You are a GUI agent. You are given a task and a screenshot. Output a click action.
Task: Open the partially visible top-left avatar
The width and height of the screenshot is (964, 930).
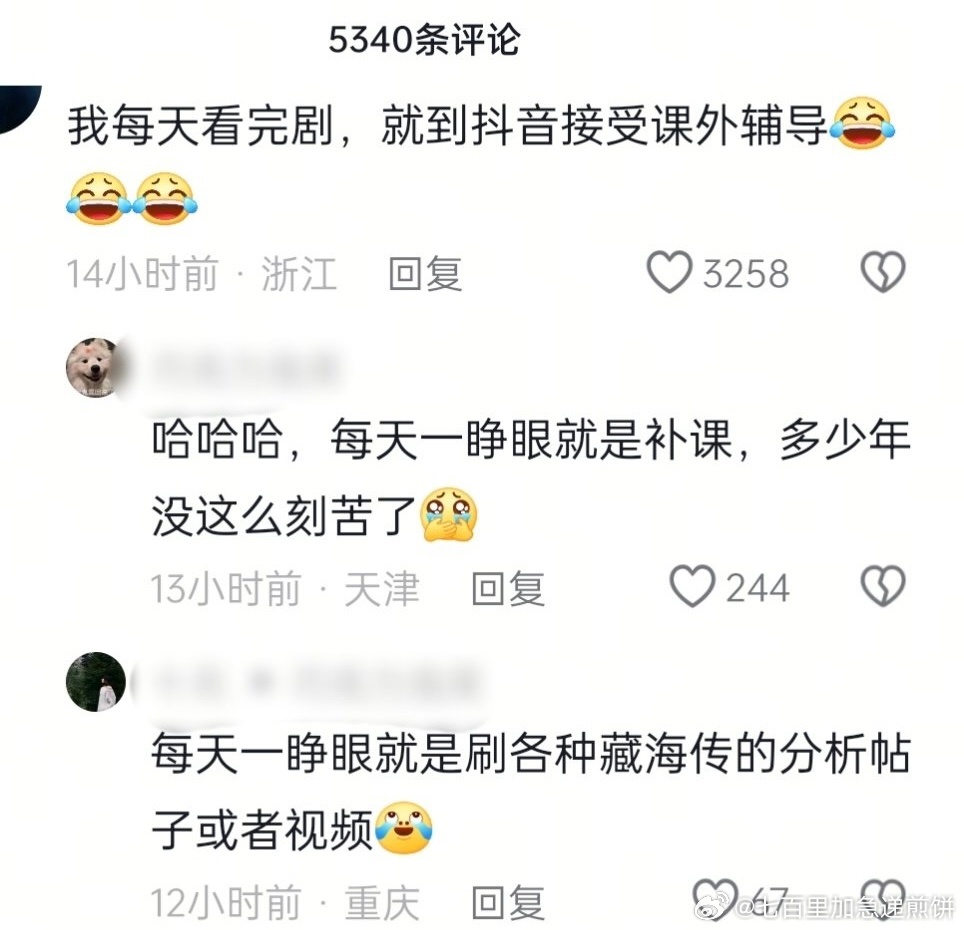(x=20, y=108)
